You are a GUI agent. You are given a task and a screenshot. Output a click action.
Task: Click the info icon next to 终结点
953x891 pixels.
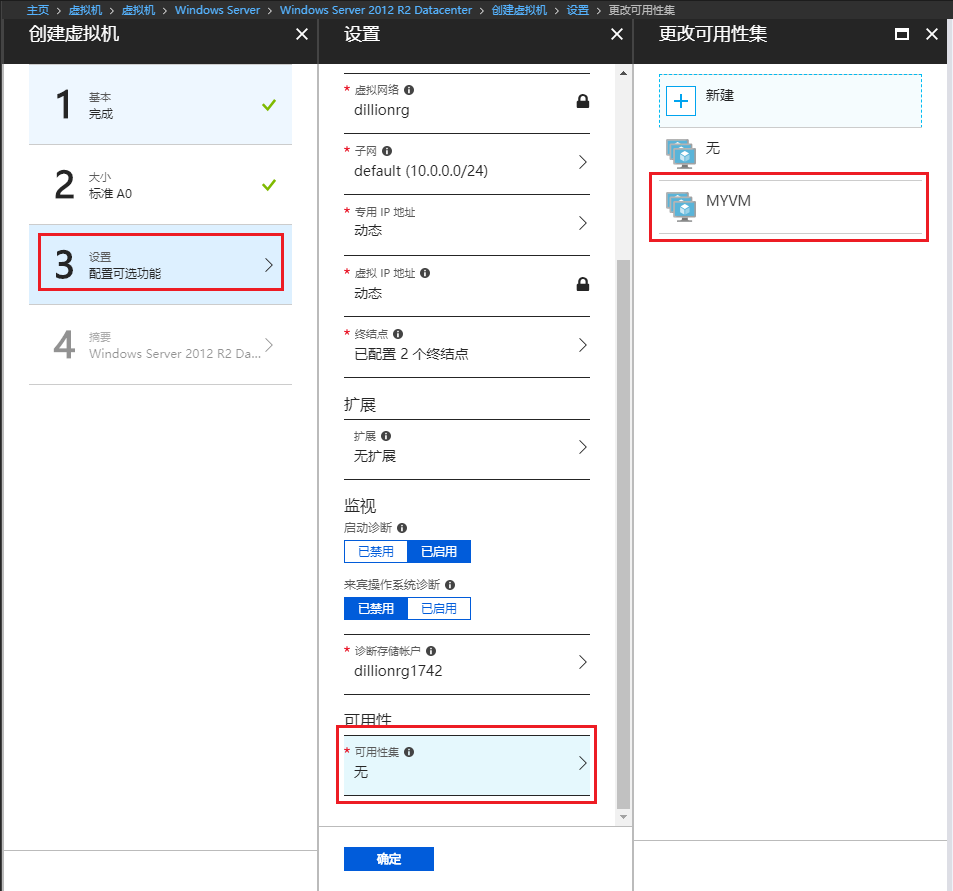pos(399,334)
